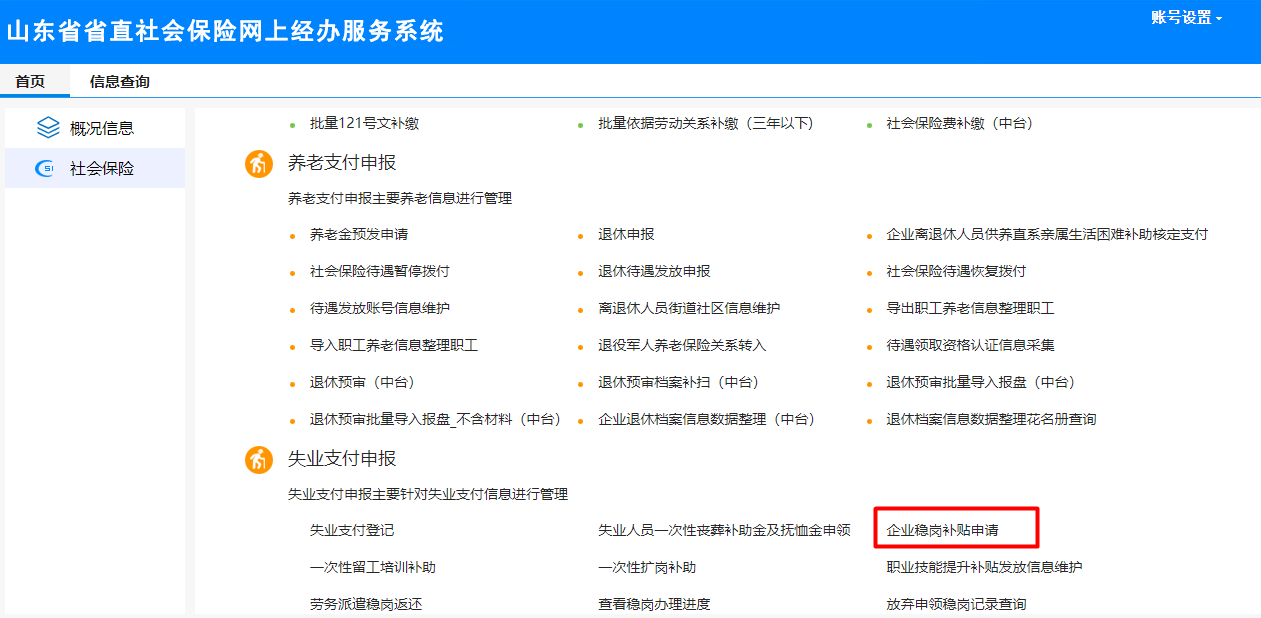Screen dimensions: 1261x618
Task: Switch to the 信息查询 tab
Action: tap(119, 82)
